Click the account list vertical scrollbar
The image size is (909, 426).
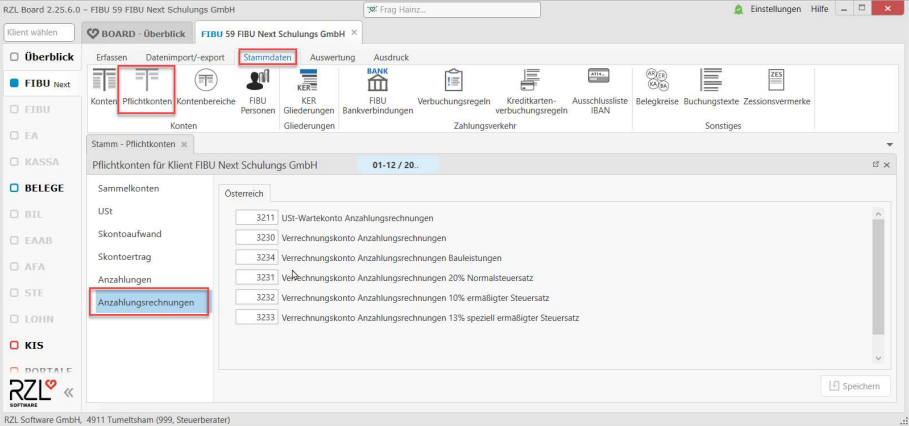coord(878,275)
